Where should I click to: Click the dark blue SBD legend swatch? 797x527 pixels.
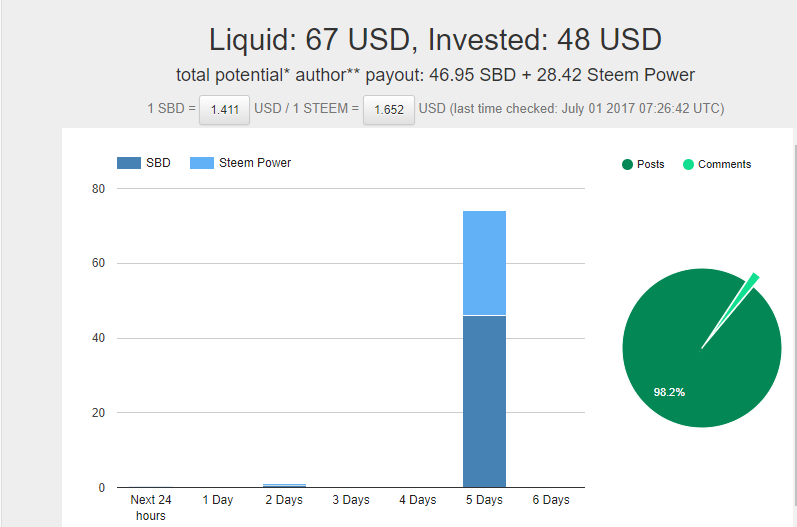click(130, 163)
